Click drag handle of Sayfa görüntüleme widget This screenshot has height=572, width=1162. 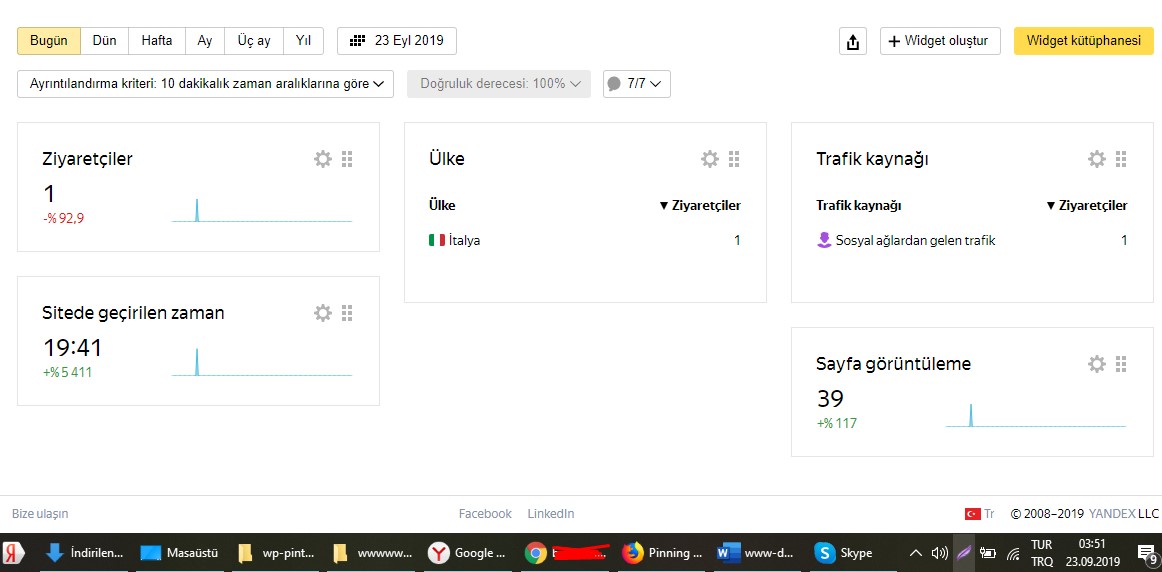click(x=1121, y=364)
